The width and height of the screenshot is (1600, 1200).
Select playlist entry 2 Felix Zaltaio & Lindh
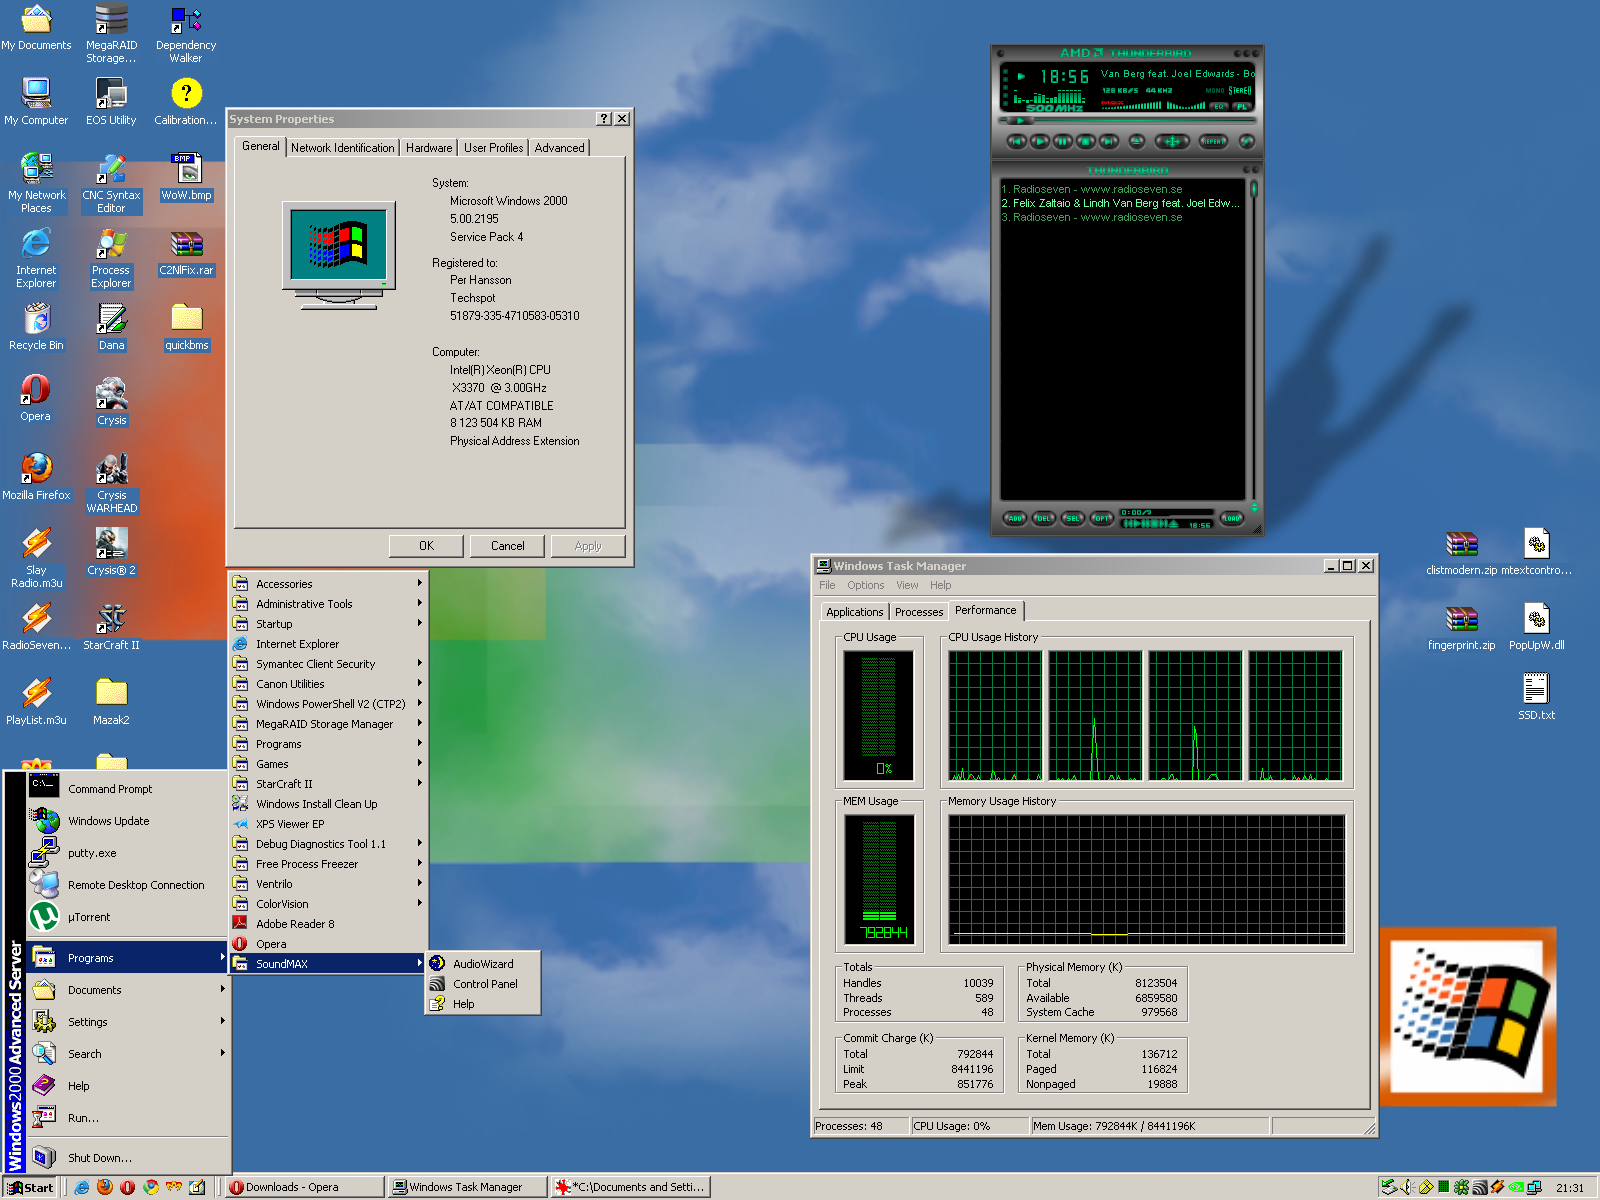pyautogui.click(x=1121, y=203)
